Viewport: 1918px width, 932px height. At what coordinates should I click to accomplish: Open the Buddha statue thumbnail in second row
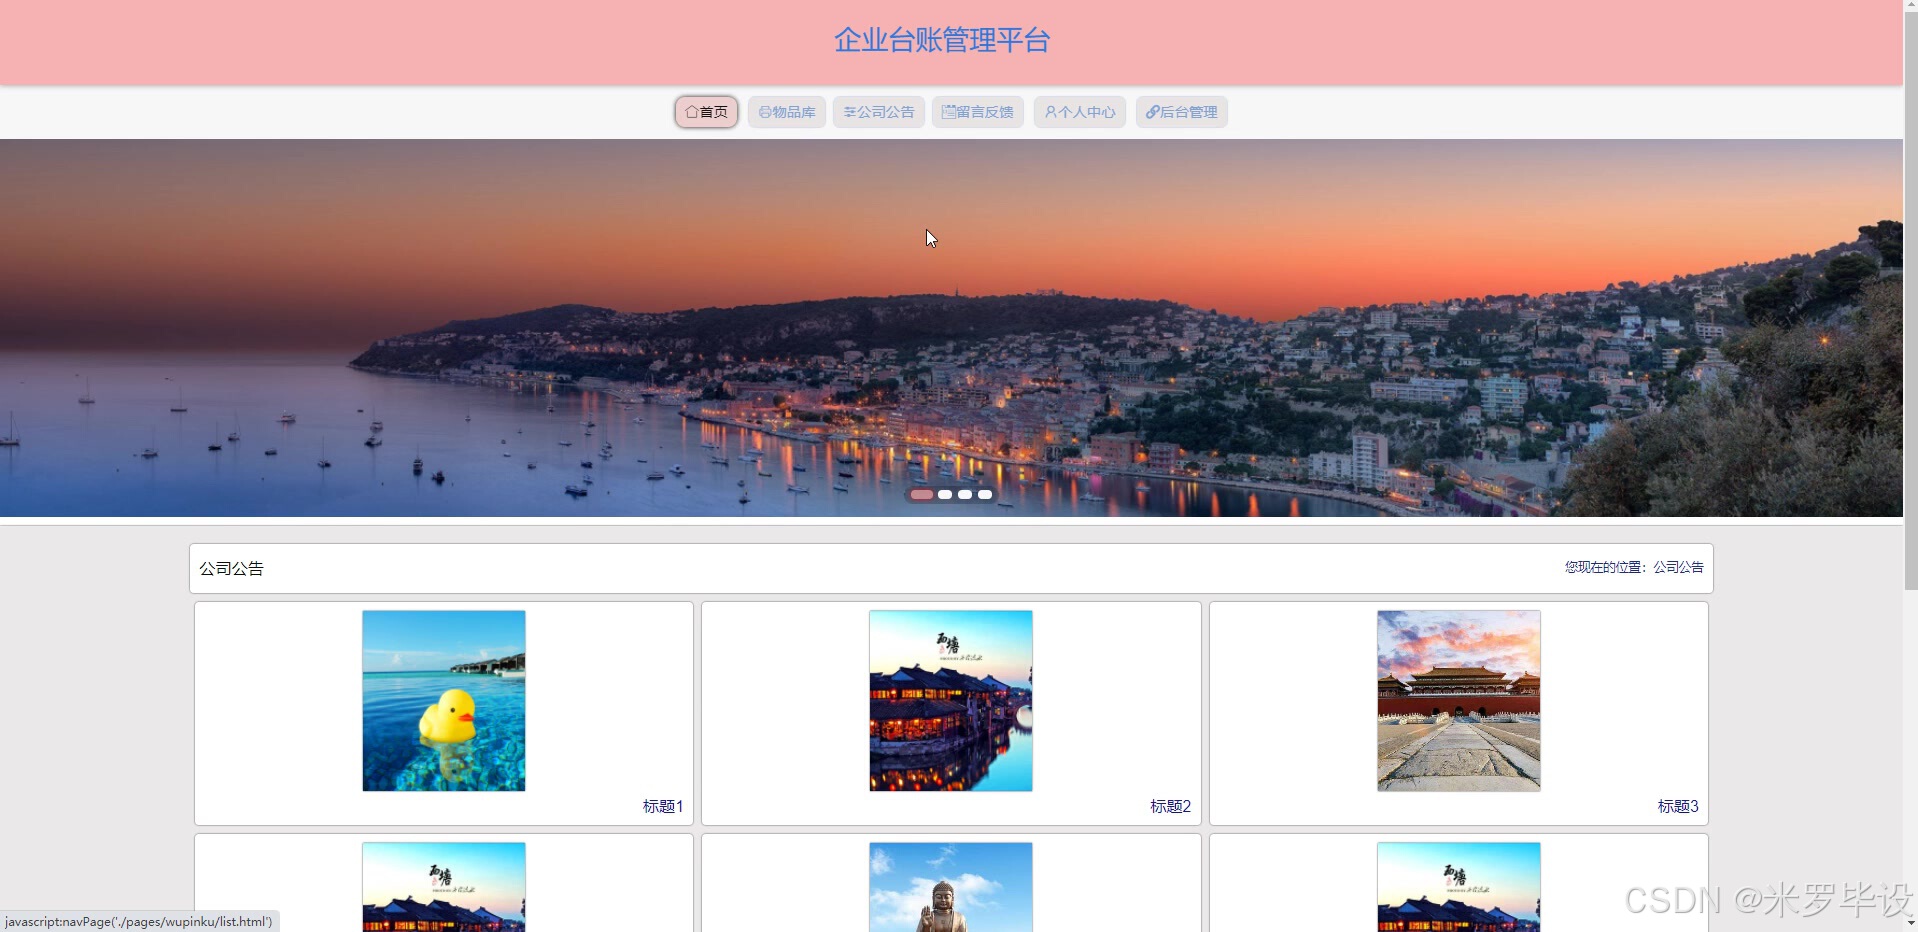(951, 887)
